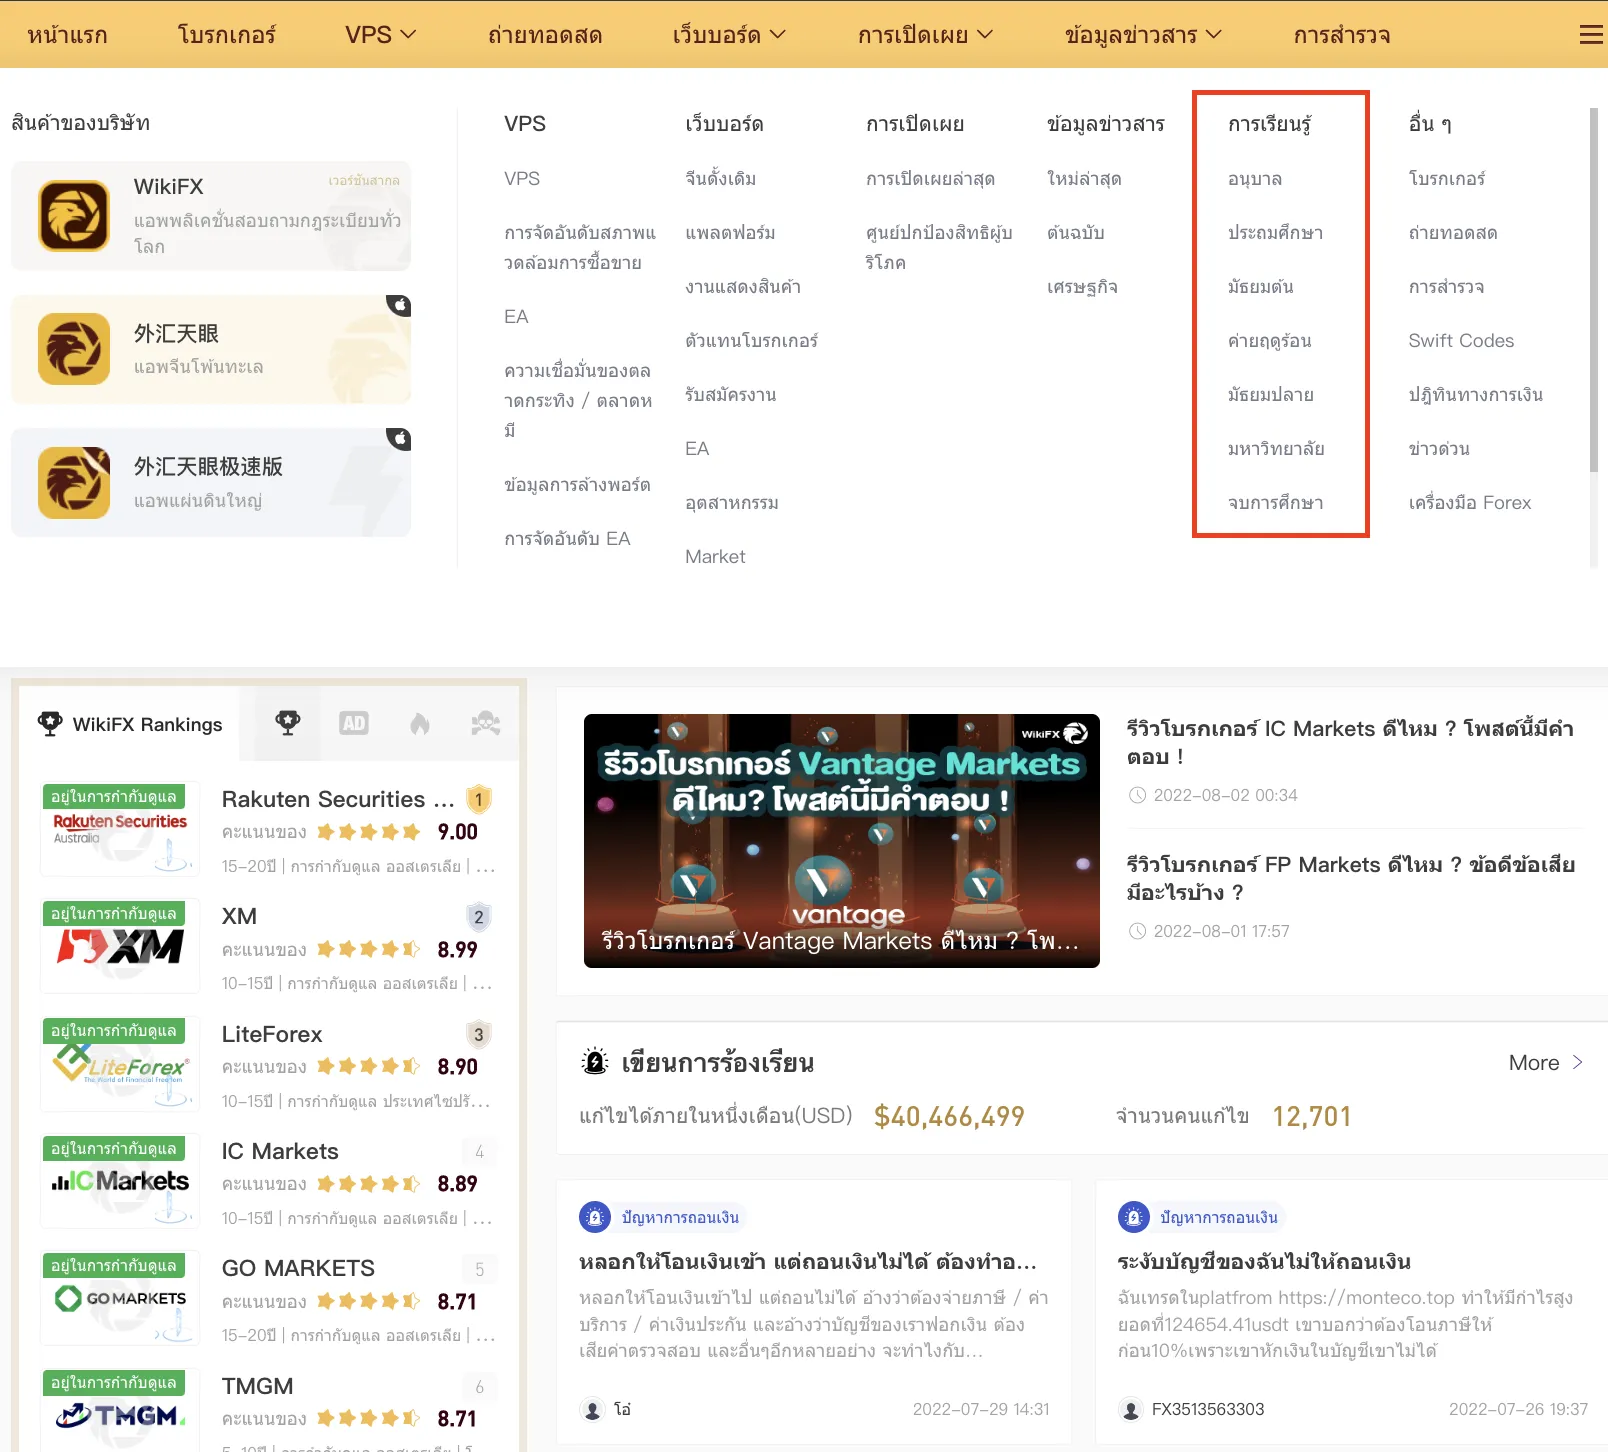Image resolution: width=1608 pixels, height=1452 pixels.
Task: Open ตัวแทนโบรกเกอร์ link under เว็บบอร์ด
Action: 751,341
